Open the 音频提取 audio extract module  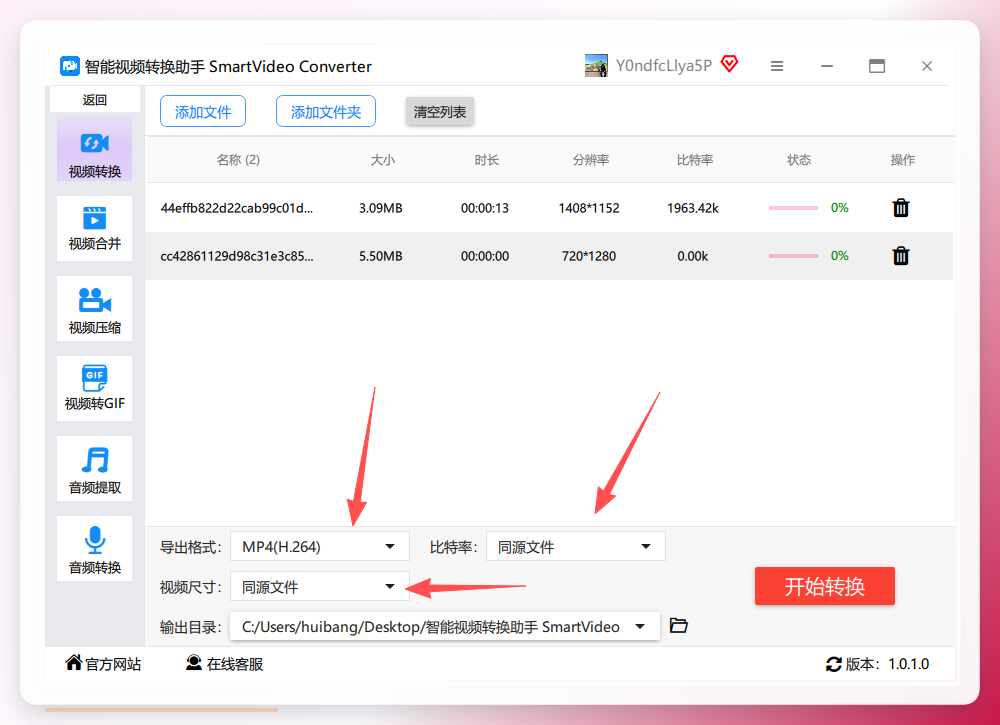[94, 469]
